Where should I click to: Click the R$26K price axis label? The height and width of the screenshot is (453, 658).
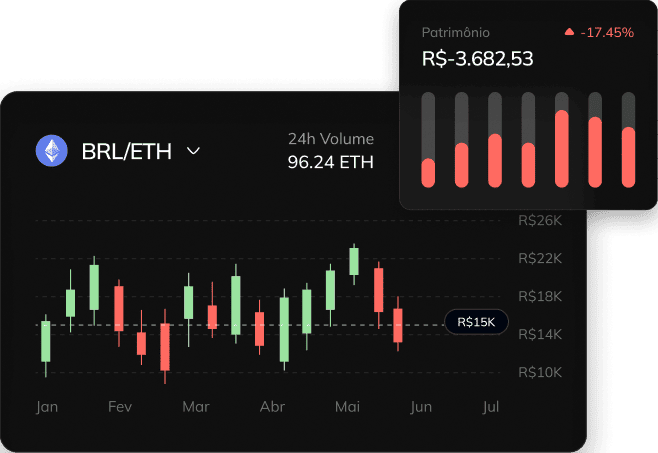pyautogui.click(x=540, y=220)
